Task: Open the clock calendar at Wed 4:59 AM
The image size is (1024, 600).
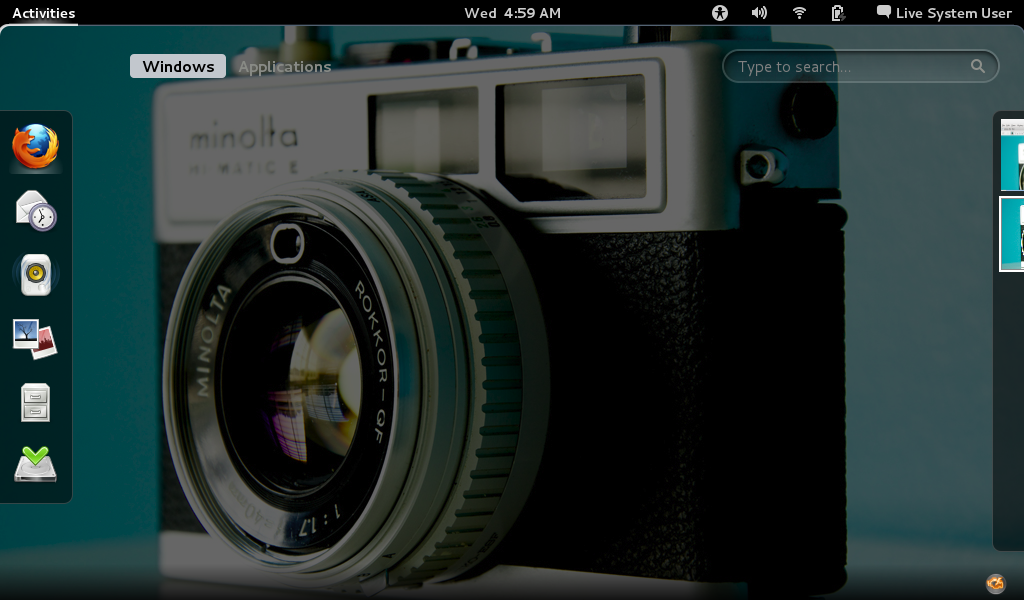Action: pos(513,13)
